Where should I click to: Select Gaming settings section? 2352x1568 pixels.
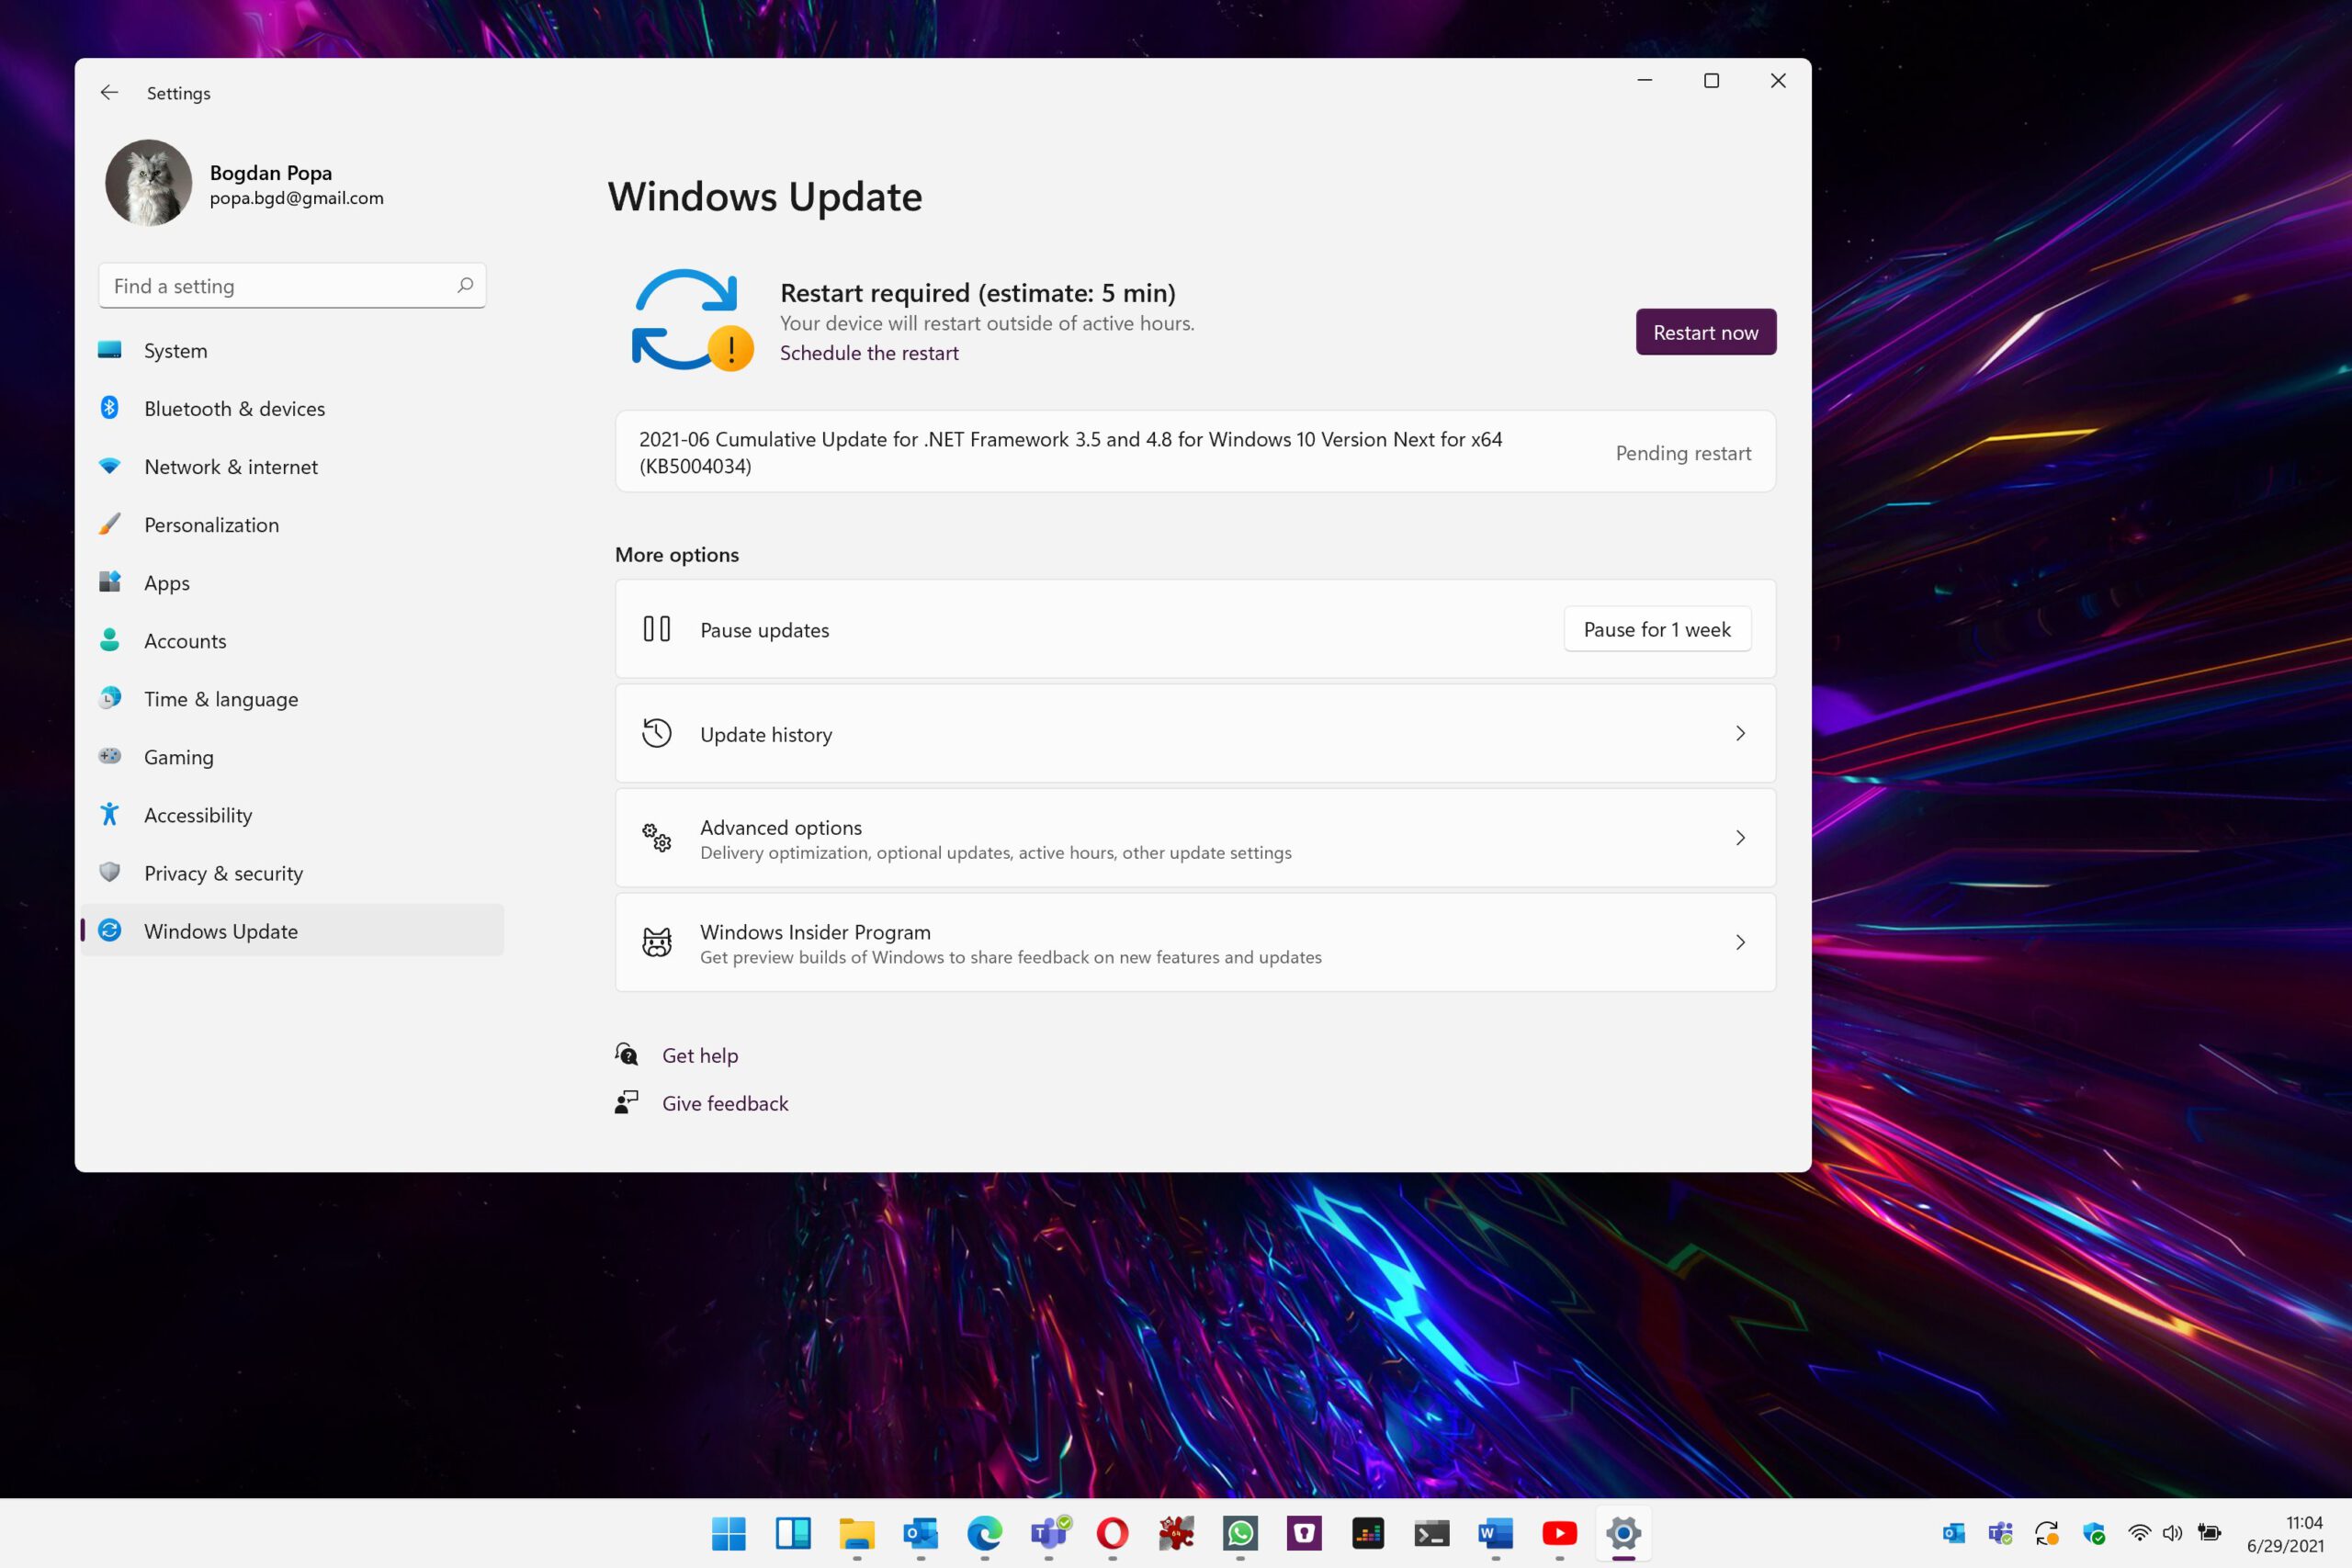[178, 756]
